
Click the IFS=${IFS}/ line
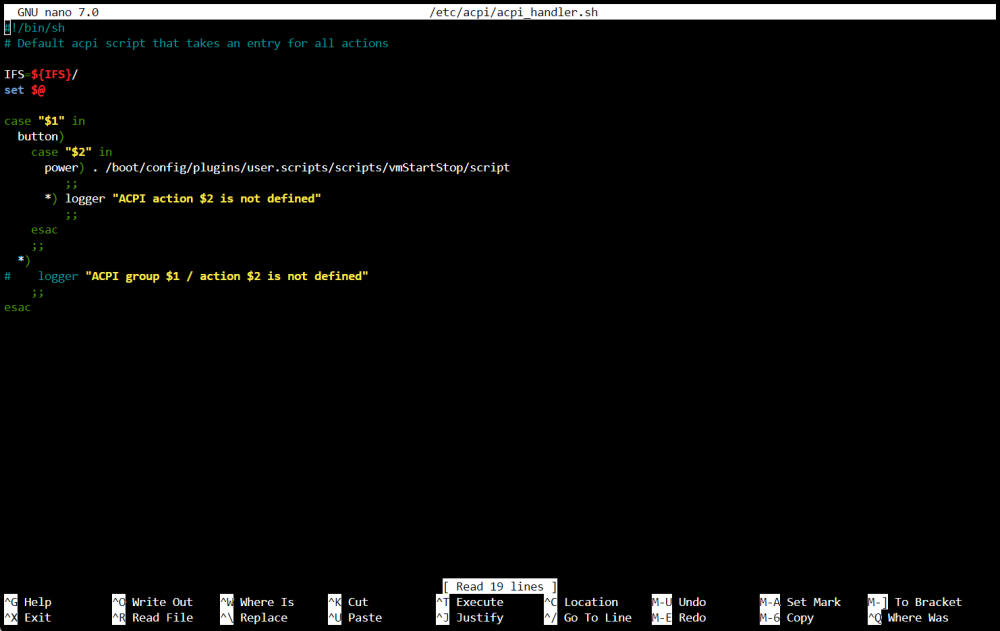coord(41,74)
